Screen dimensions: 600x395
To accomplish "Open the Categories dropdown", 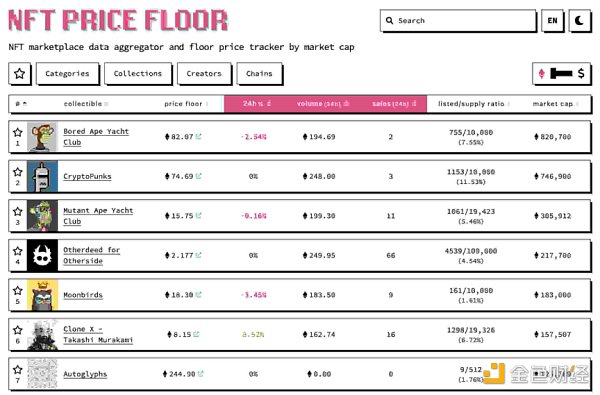I will 67,73.
